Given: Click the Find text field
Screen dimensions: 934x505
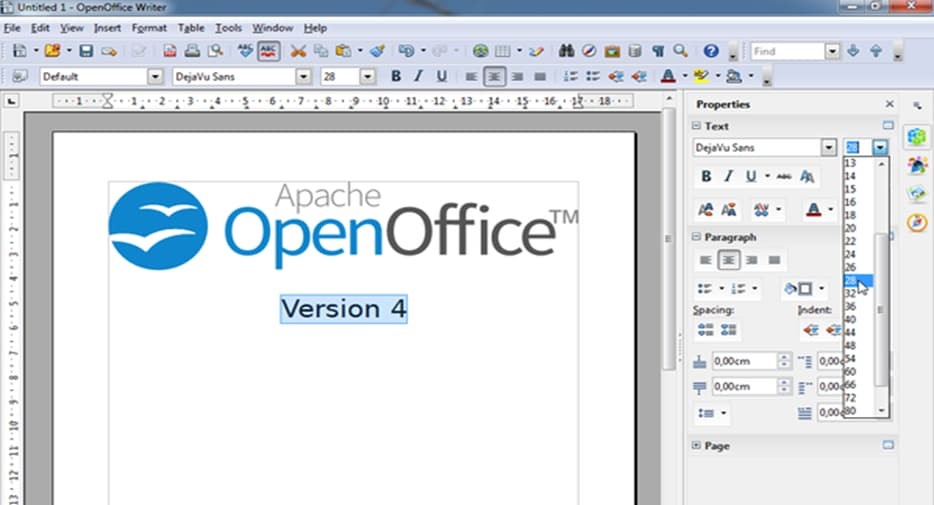Looking at the screenshot, I should [x=786, y=51].
